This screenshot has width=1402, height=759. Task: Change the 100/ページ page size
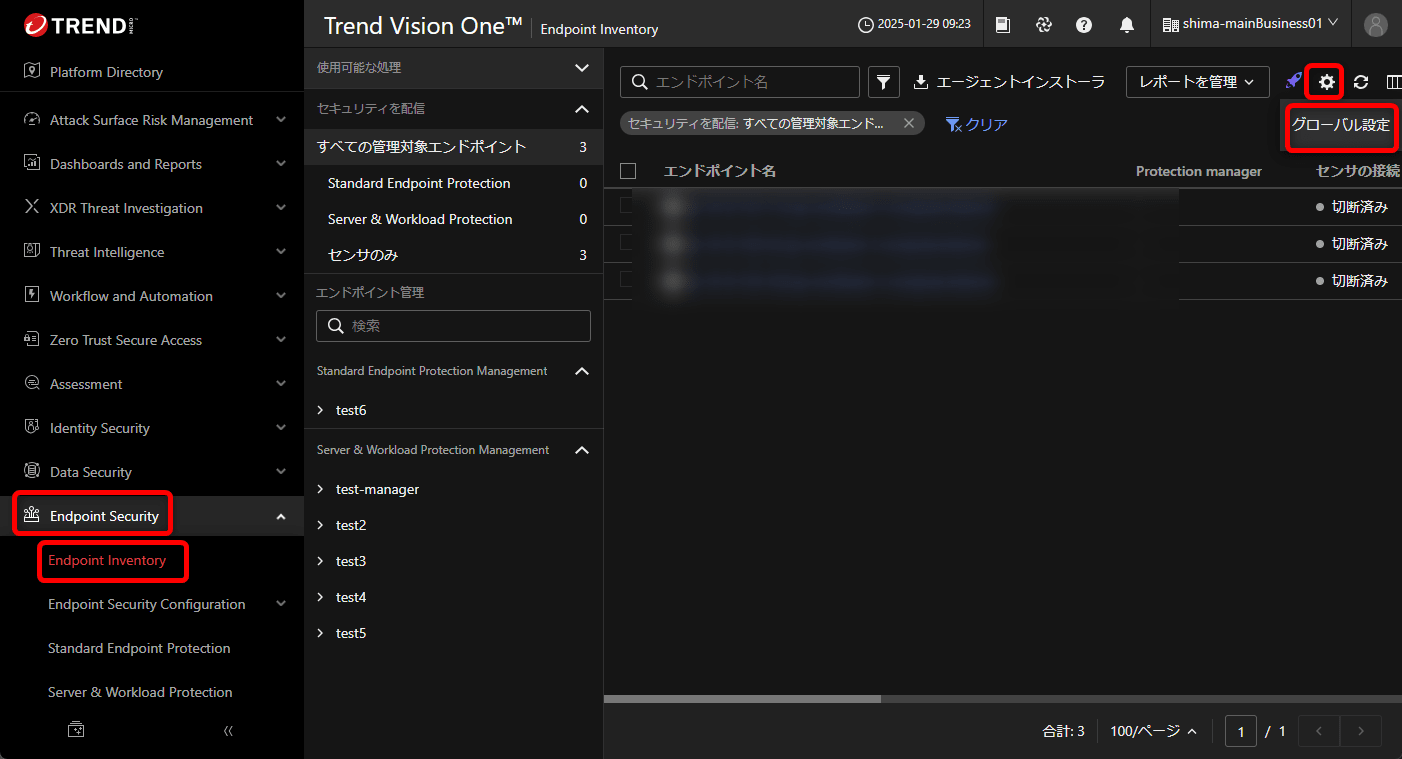point(1154,731)
